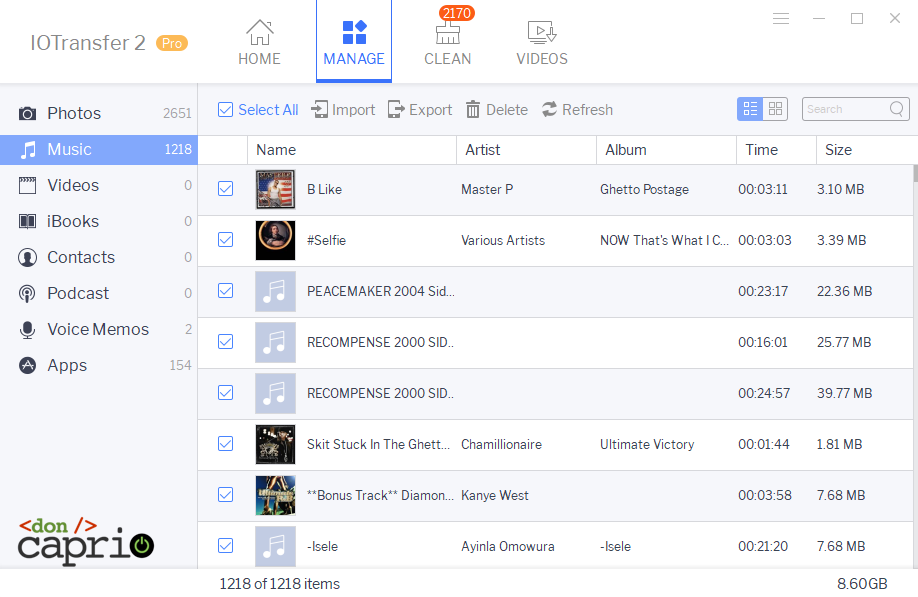Click the iBooks book icon
Screen dimensions: 918x597
[27, 221]
